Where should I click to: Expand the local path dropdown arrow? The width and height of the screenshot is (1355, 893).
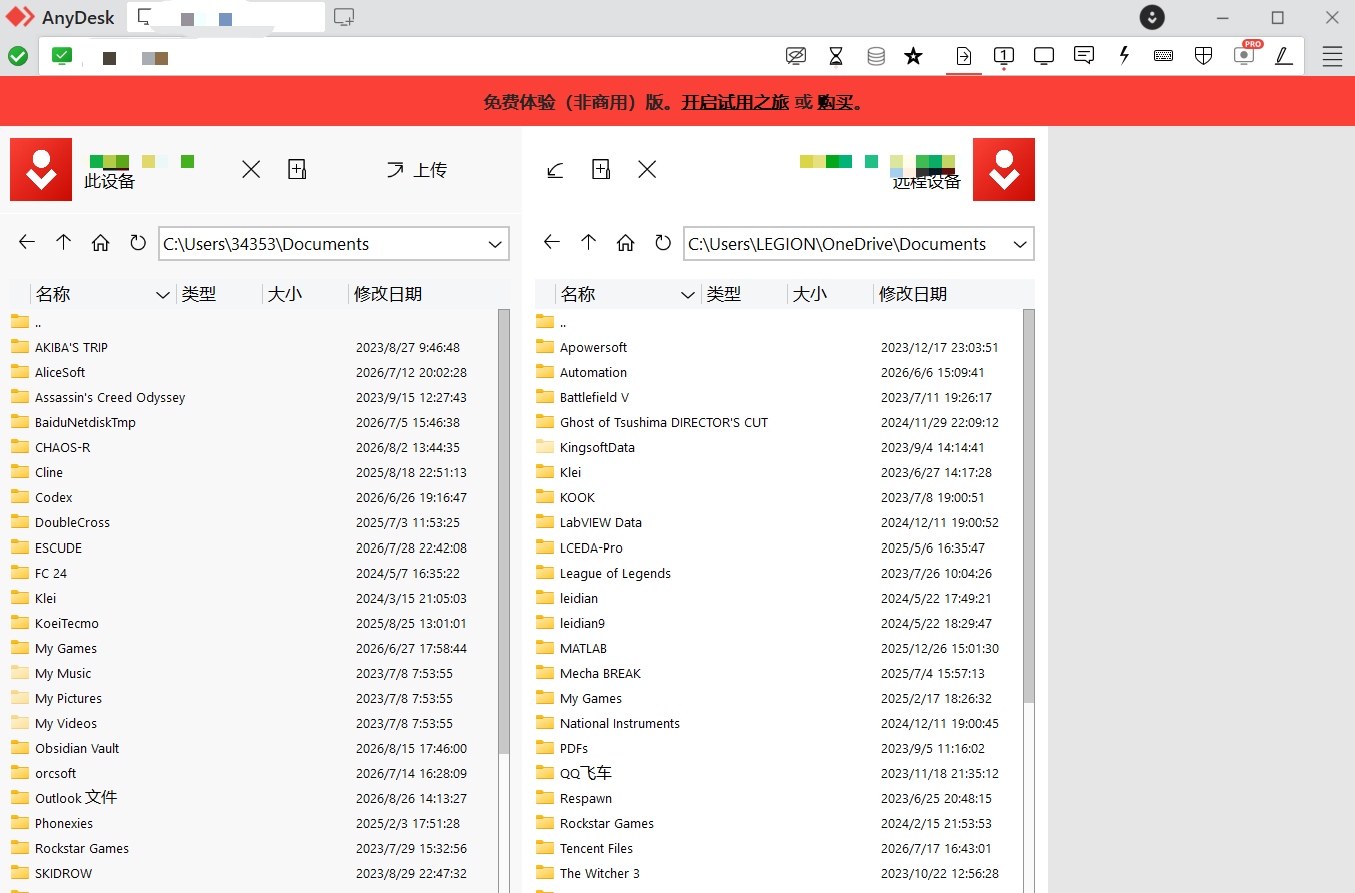click(x=495, y=244)
